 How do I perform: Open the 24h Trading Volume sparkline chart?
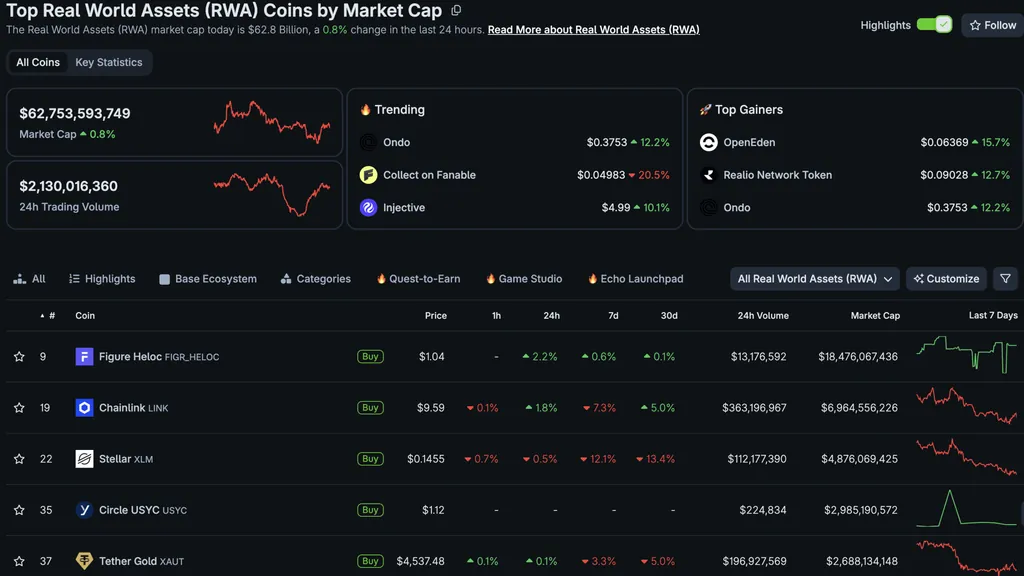(x=272, y=194)
